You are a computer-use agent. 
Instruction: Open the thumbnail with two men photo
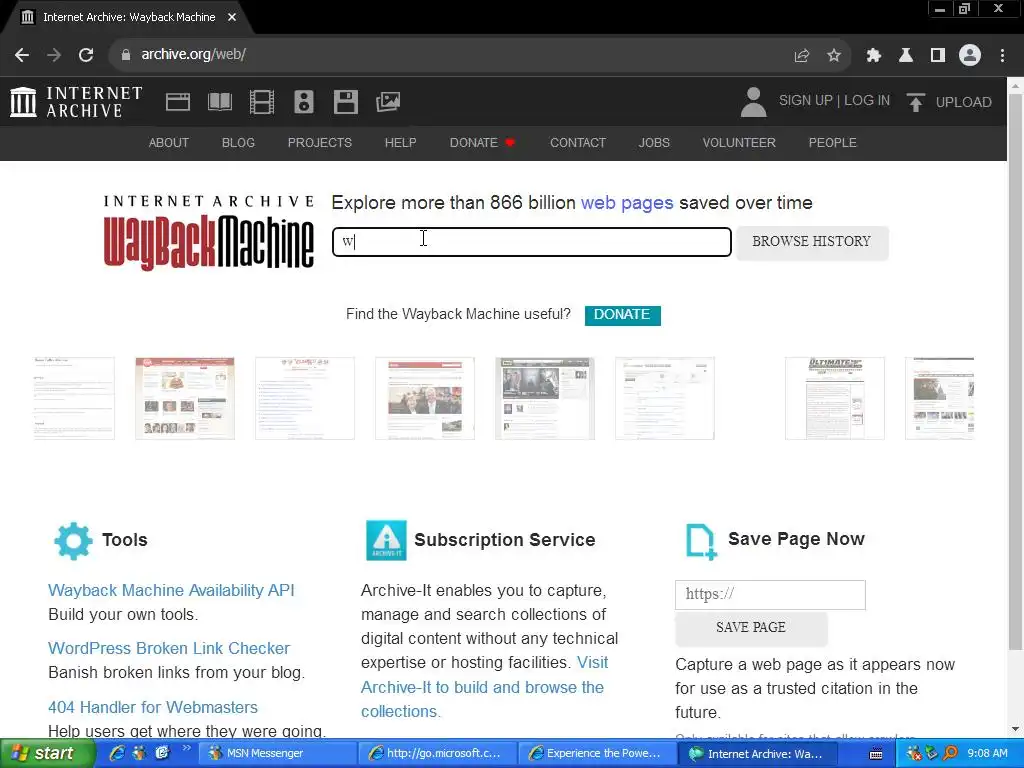click(424, 398)
